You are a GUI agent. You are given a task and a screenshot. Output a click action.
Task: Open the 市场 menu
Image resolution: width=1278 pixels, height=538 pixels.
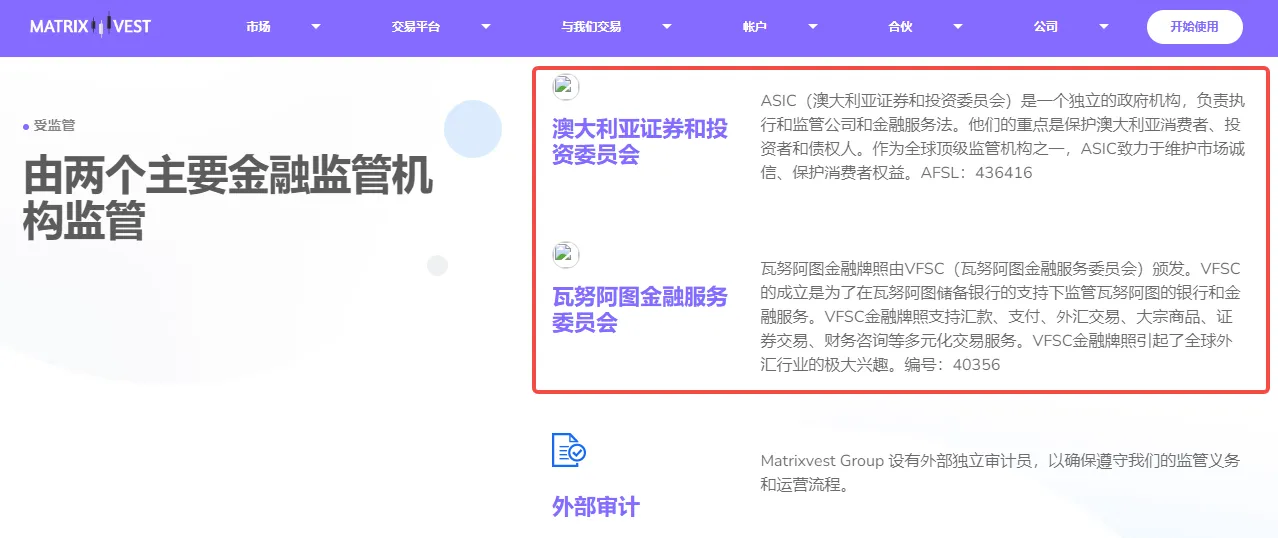click(258, 27)
